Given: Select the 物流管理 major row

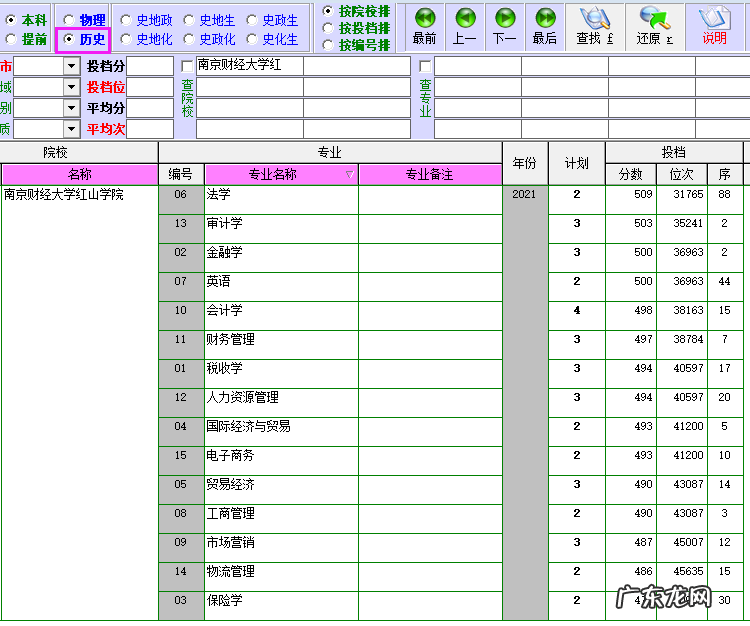Looking at the screenshot, I should tap(282, 577).
